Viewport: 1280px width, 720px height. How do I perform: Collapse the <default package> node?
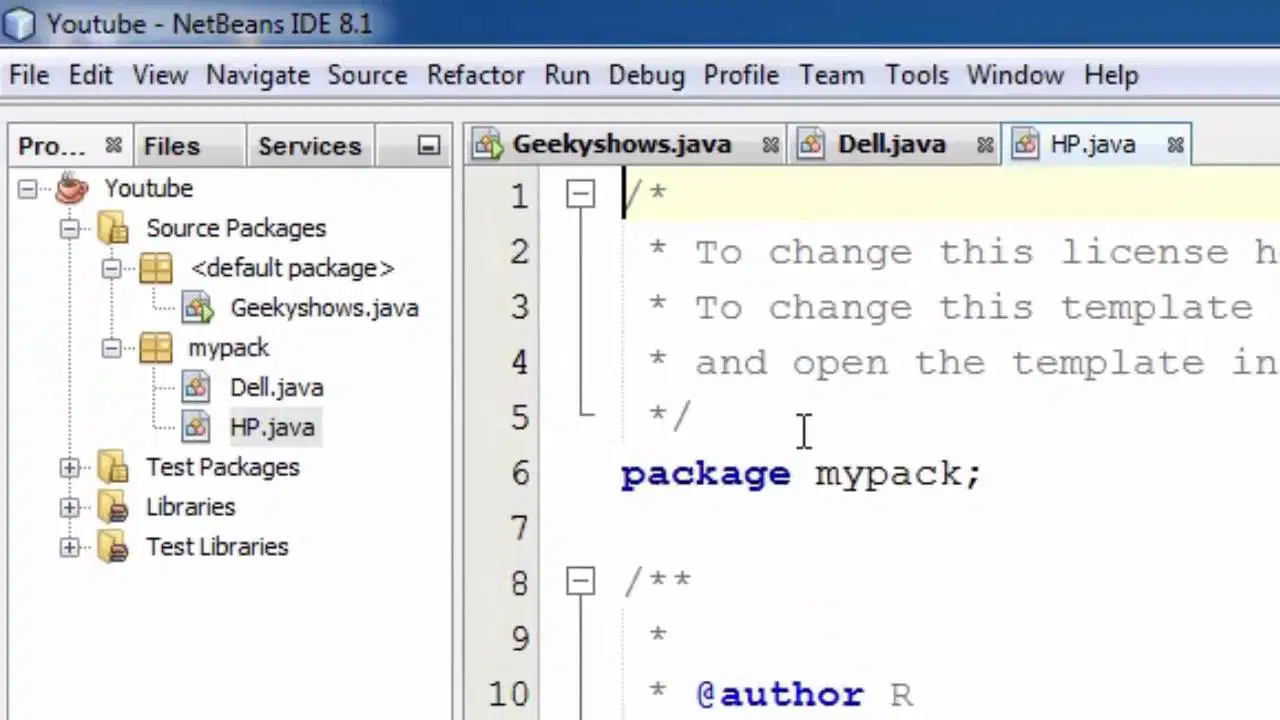(111, 268)
